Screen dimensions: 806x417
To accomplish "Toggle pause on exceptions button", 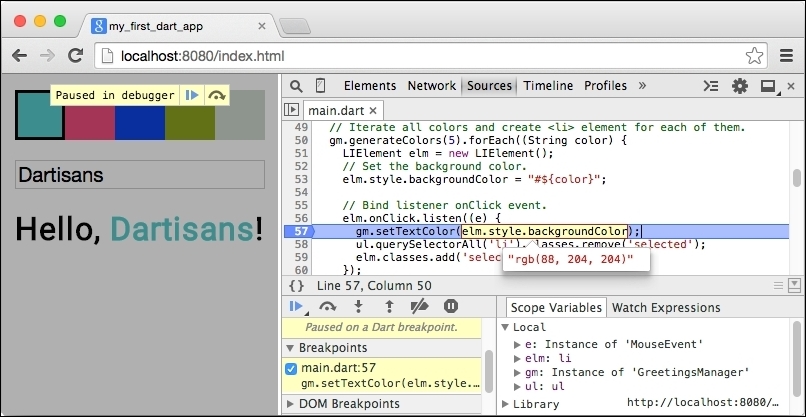I will (x=451, y=307).
